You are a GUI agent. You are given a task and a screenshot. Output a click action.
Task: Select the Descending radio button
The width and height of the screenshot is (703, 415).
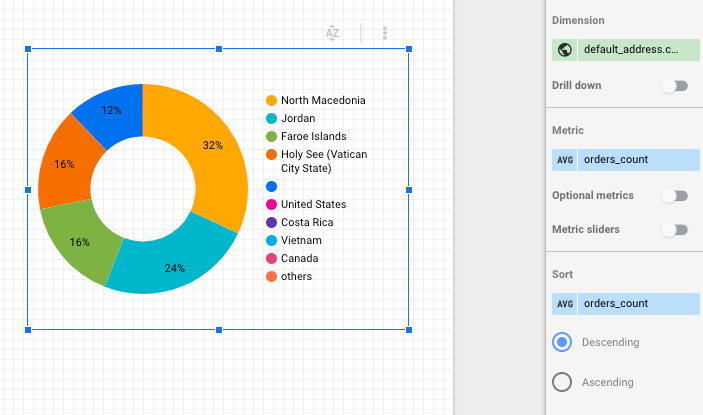click(x=562, y=342)
